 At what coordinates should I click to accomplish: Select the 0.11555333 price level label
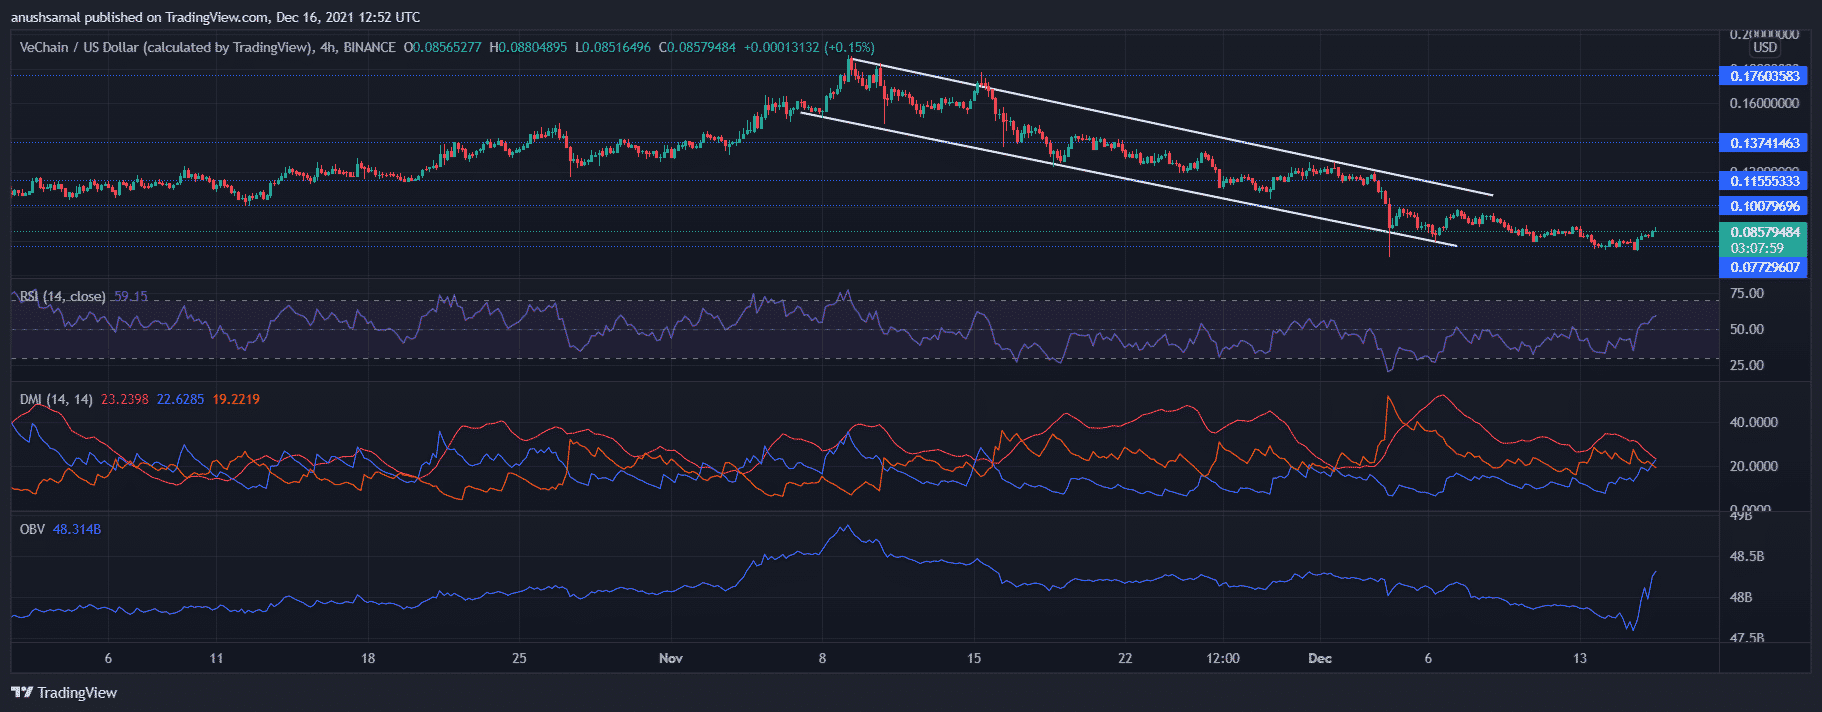pyautogui.click(x=1764, y=181)
